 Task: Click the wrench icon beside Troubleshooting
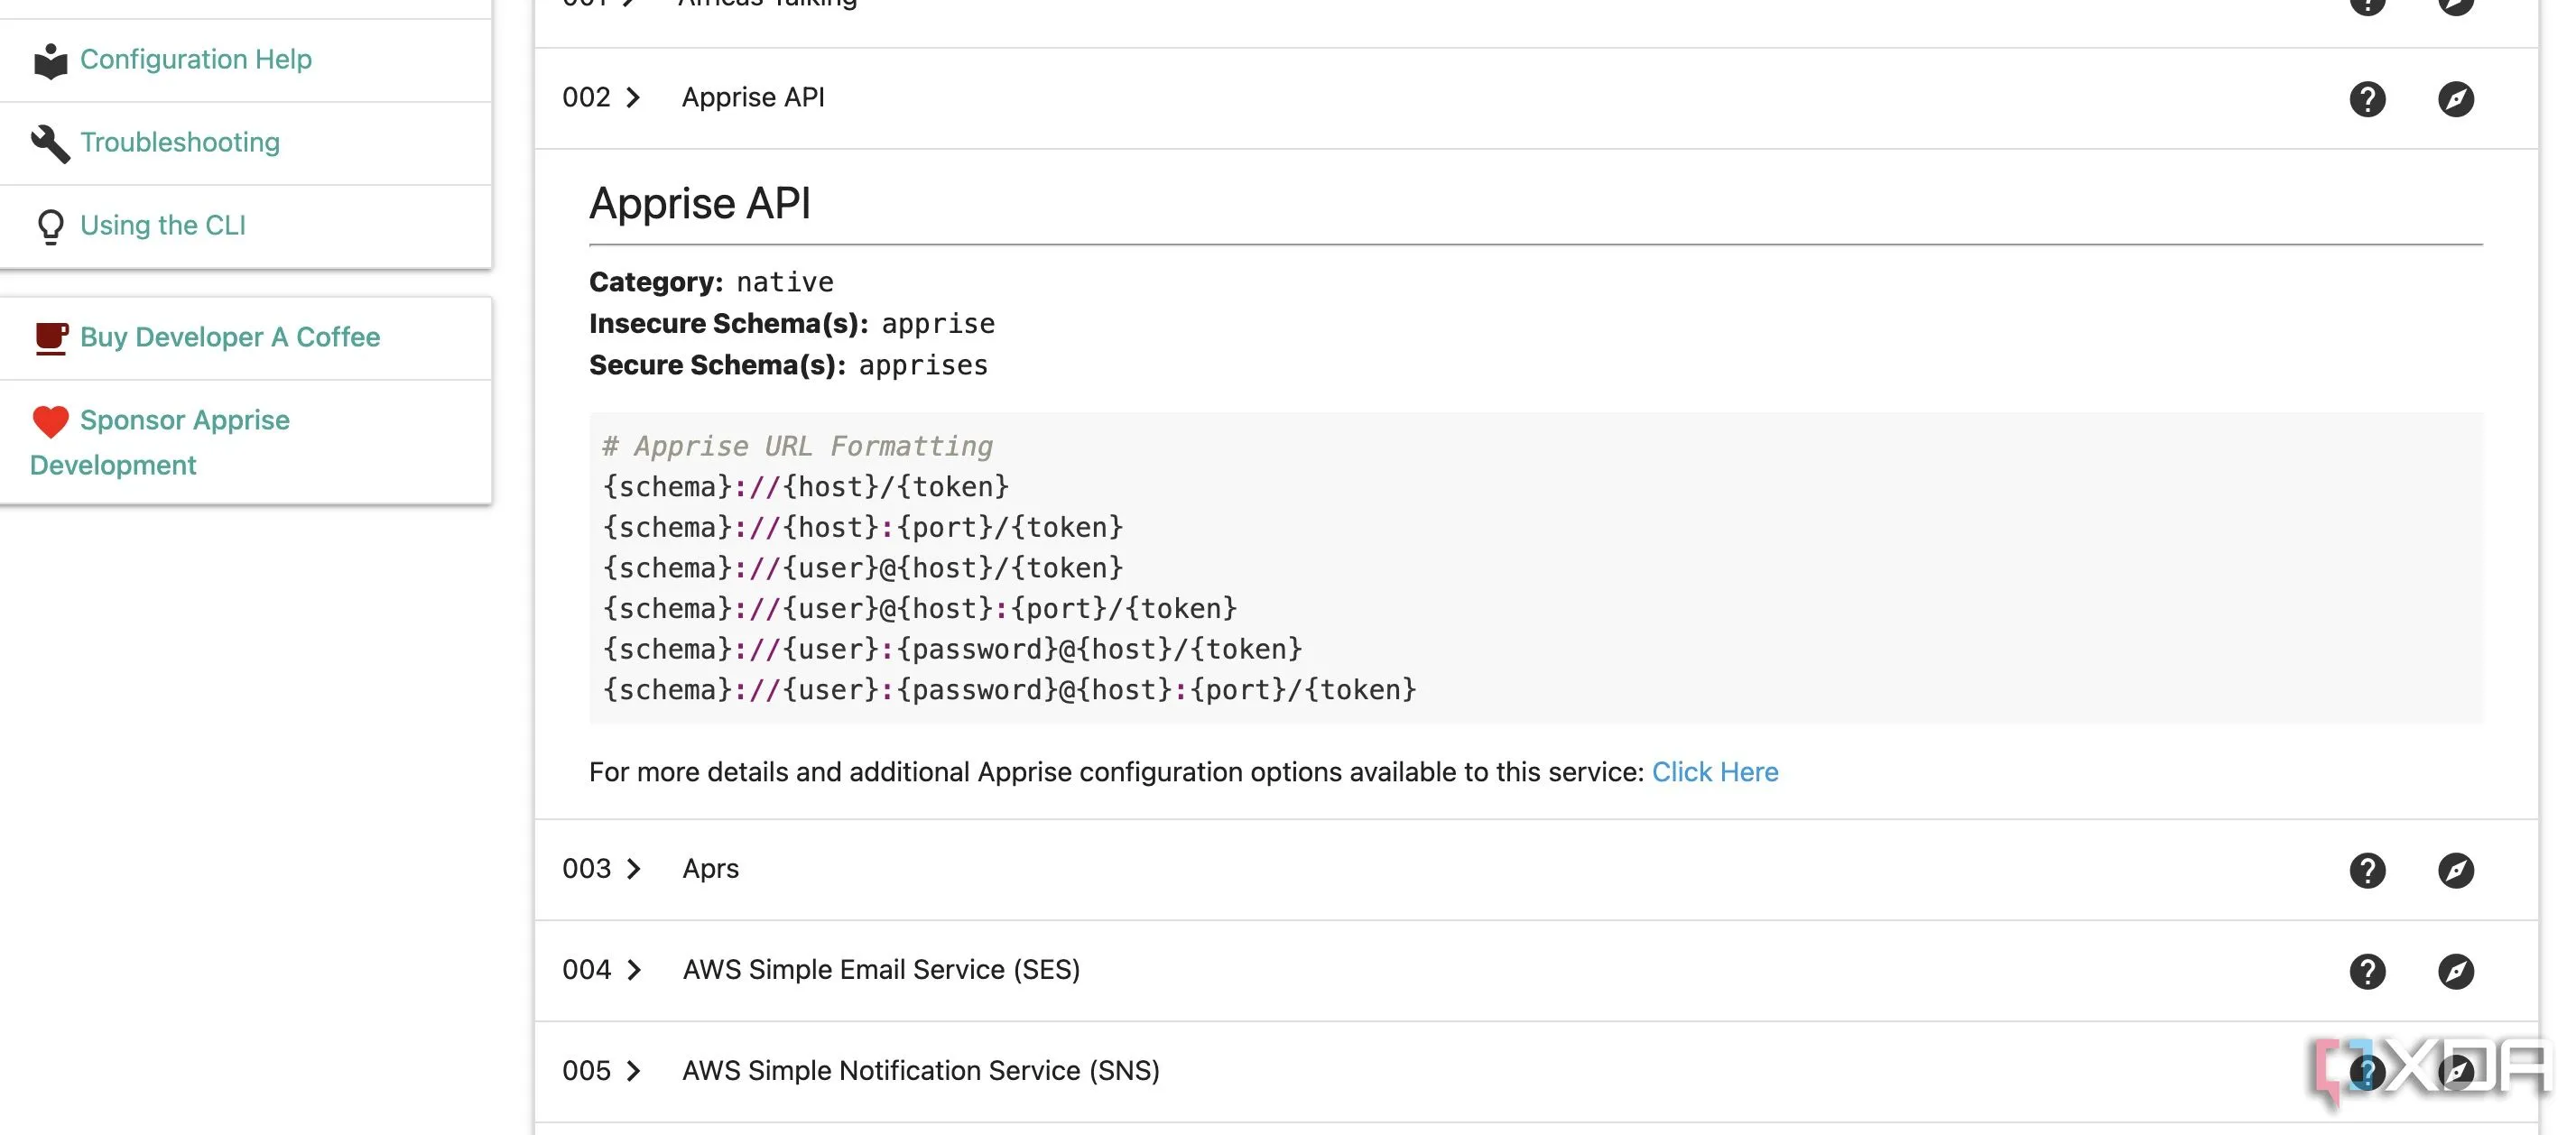pyautogui.click(x=50, y=143)
